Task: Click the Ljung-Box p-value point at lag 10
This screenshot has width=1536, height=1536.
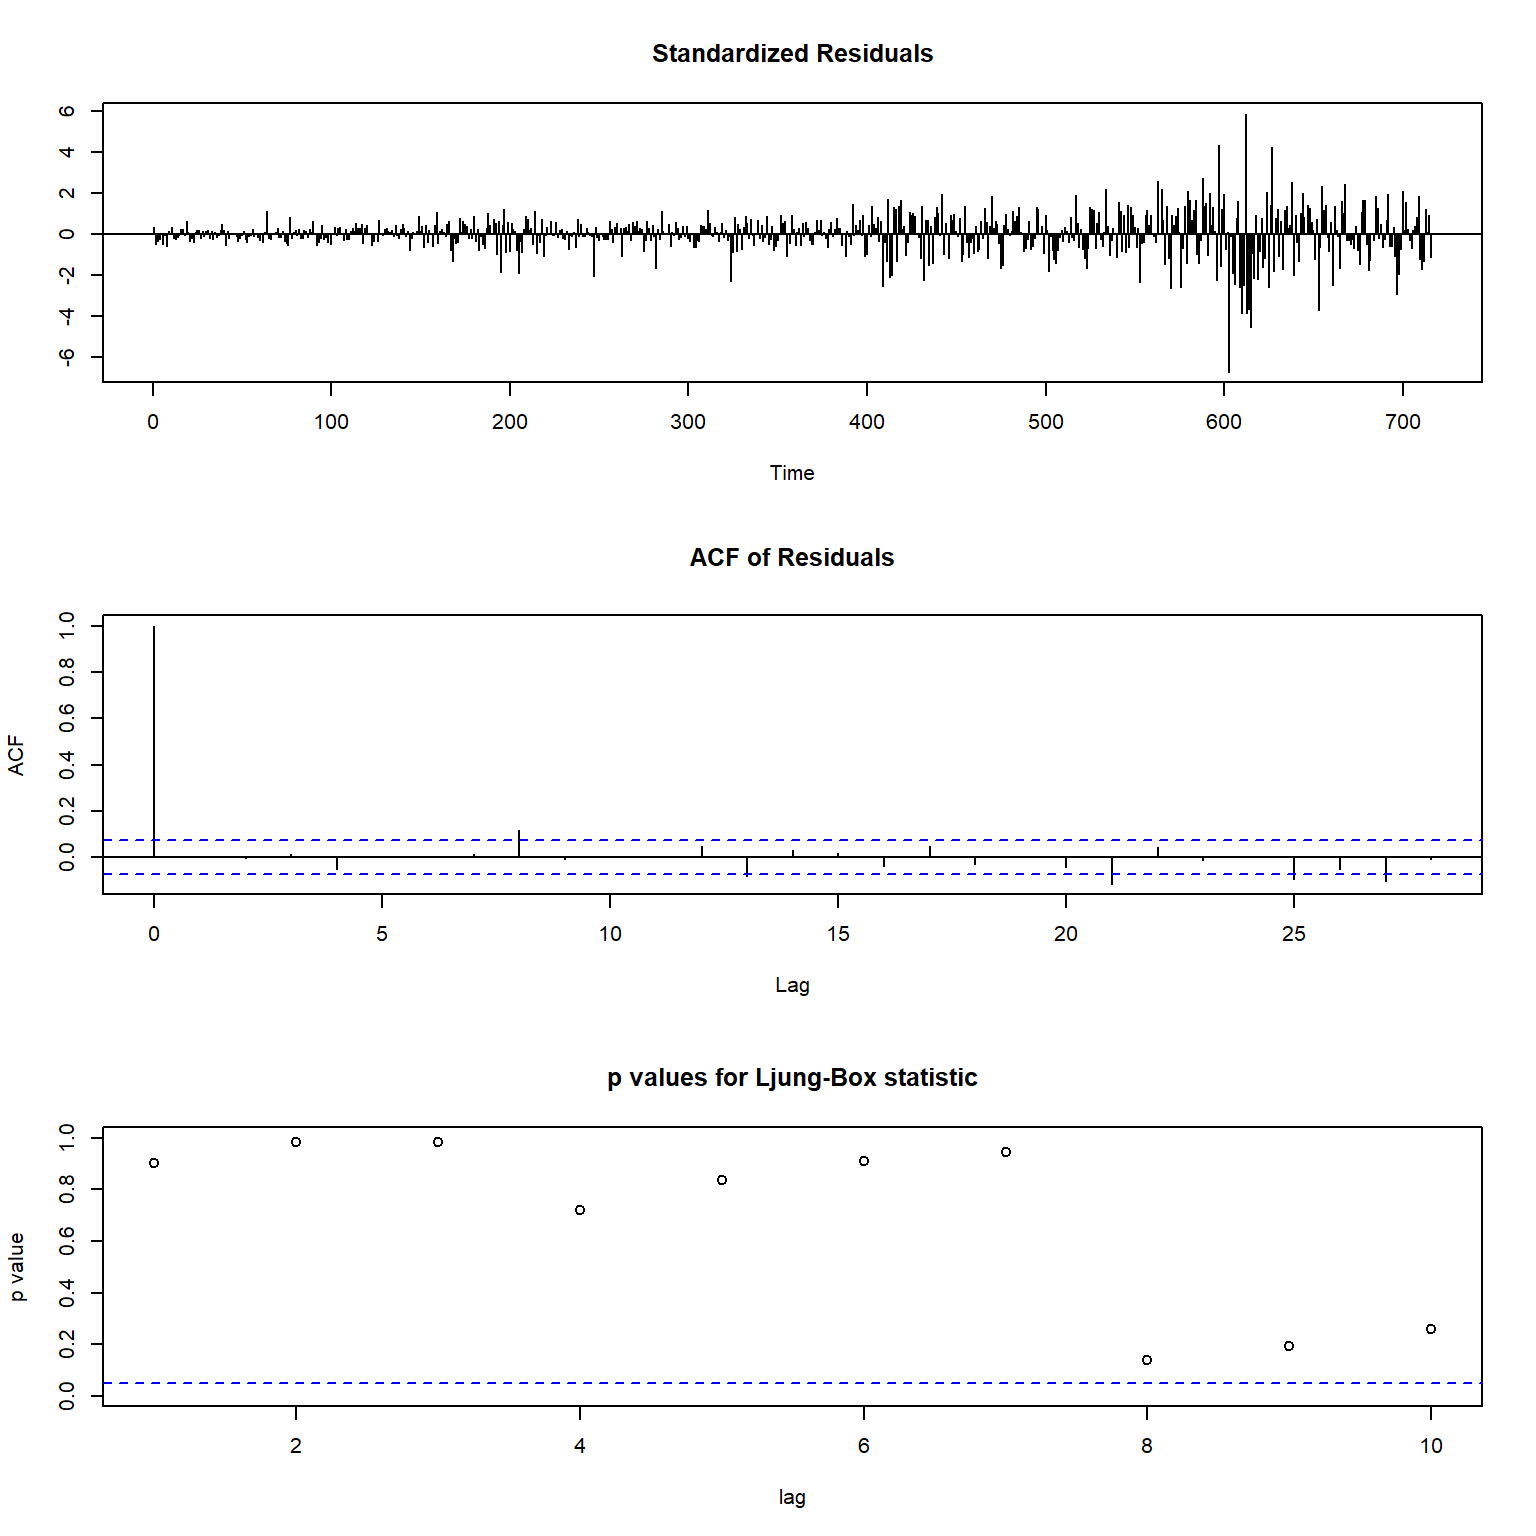Action: (1431, 1329)
